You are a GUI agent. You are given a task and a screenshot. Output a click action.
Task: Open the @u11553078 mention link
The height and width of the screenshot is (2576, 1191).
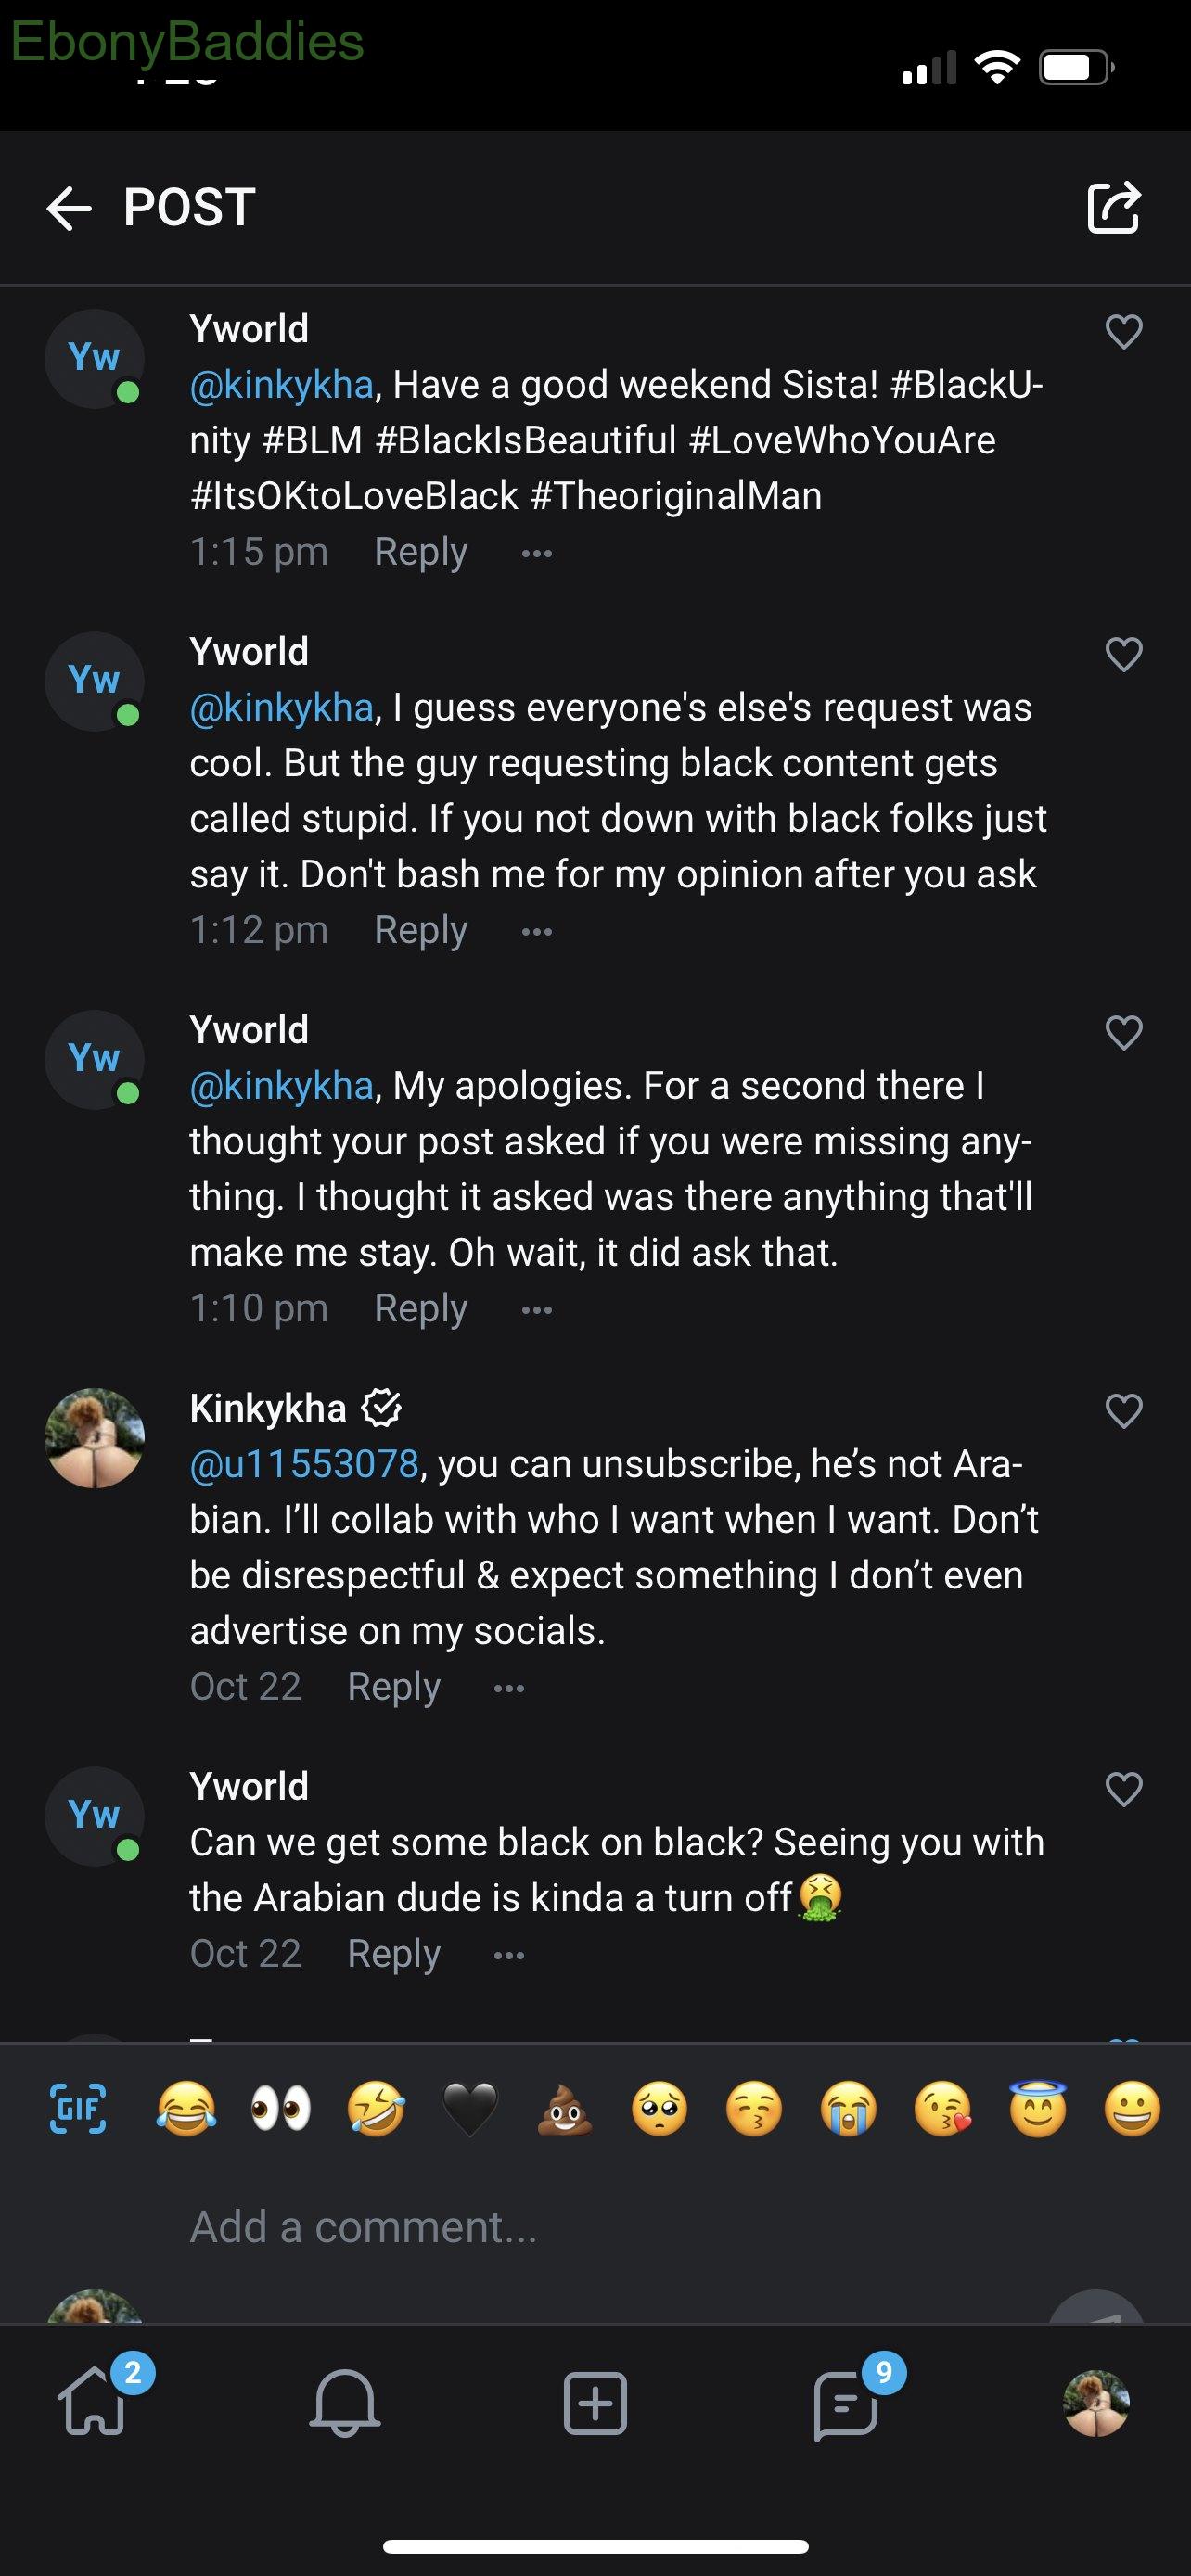(x=304, y=1464)
